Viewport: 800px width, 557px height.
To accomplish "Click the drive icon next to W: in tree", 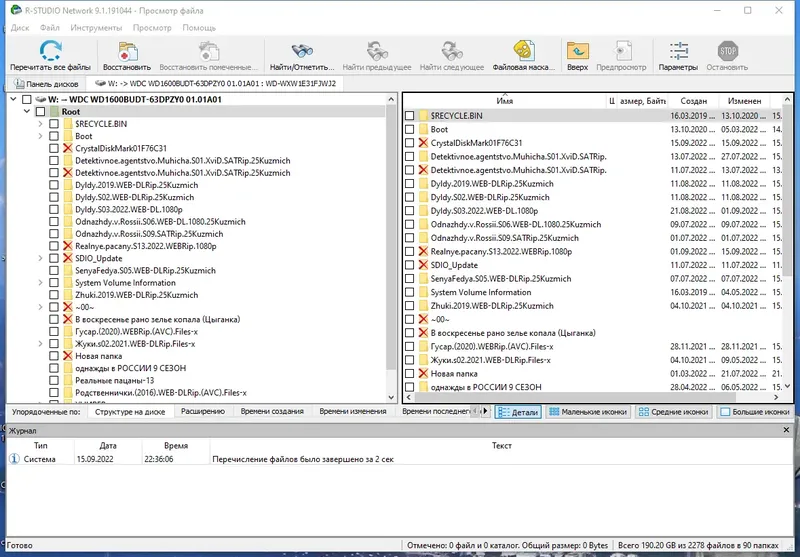I will (x=40, y=99).
